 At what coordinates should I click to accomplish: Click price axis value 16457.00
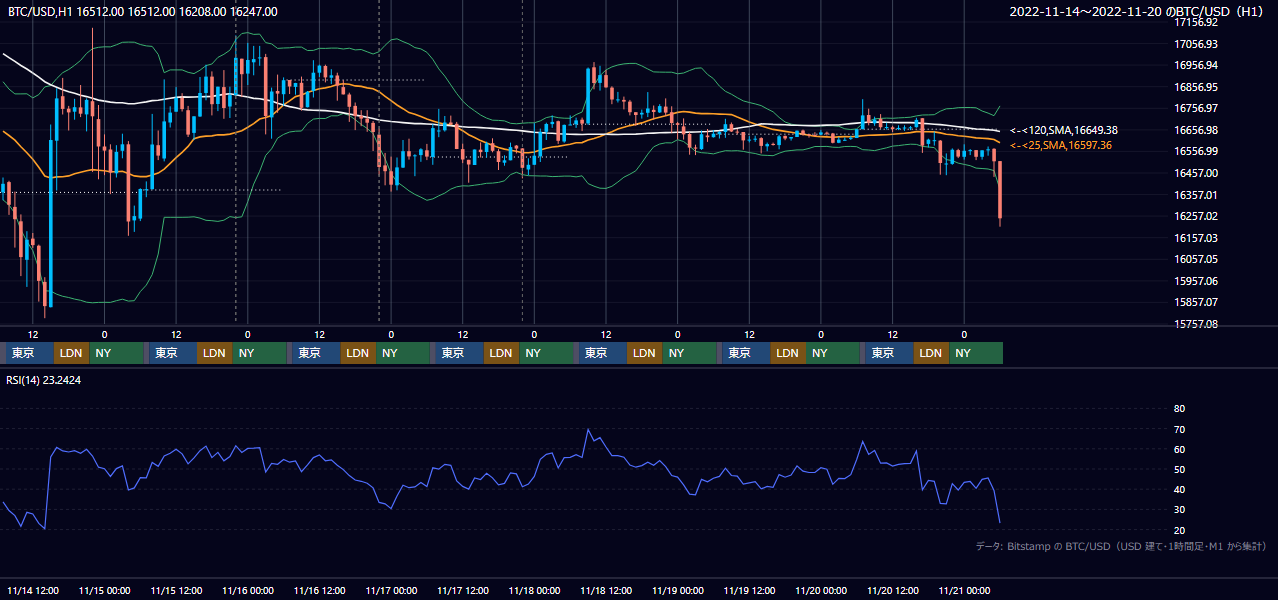click(1195, 173)
